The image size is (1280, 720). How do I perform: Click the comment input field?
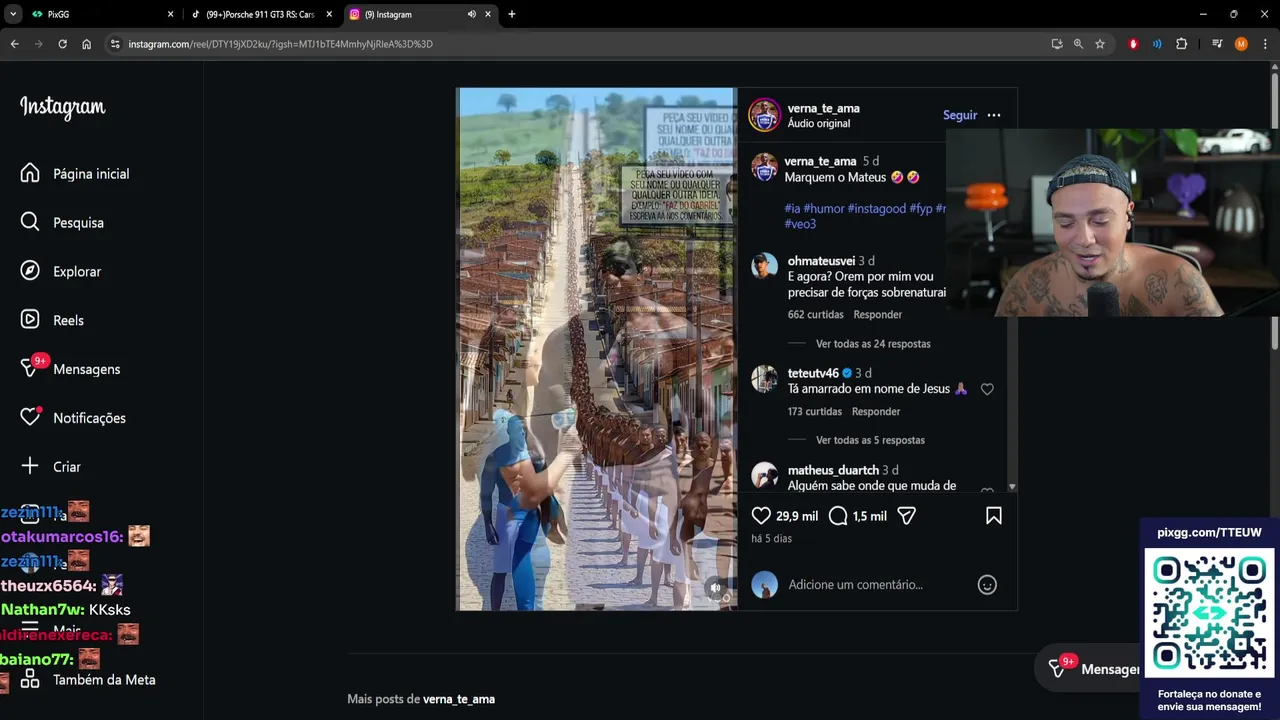tap(870, 585)
